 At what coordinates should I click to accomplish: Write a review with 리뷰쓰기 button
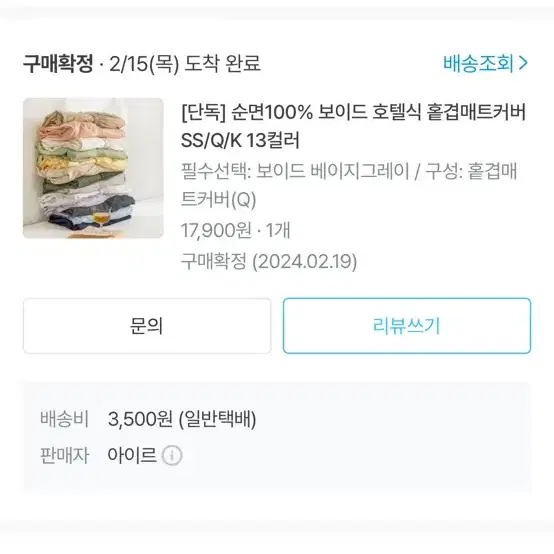[x=407, y=325]
